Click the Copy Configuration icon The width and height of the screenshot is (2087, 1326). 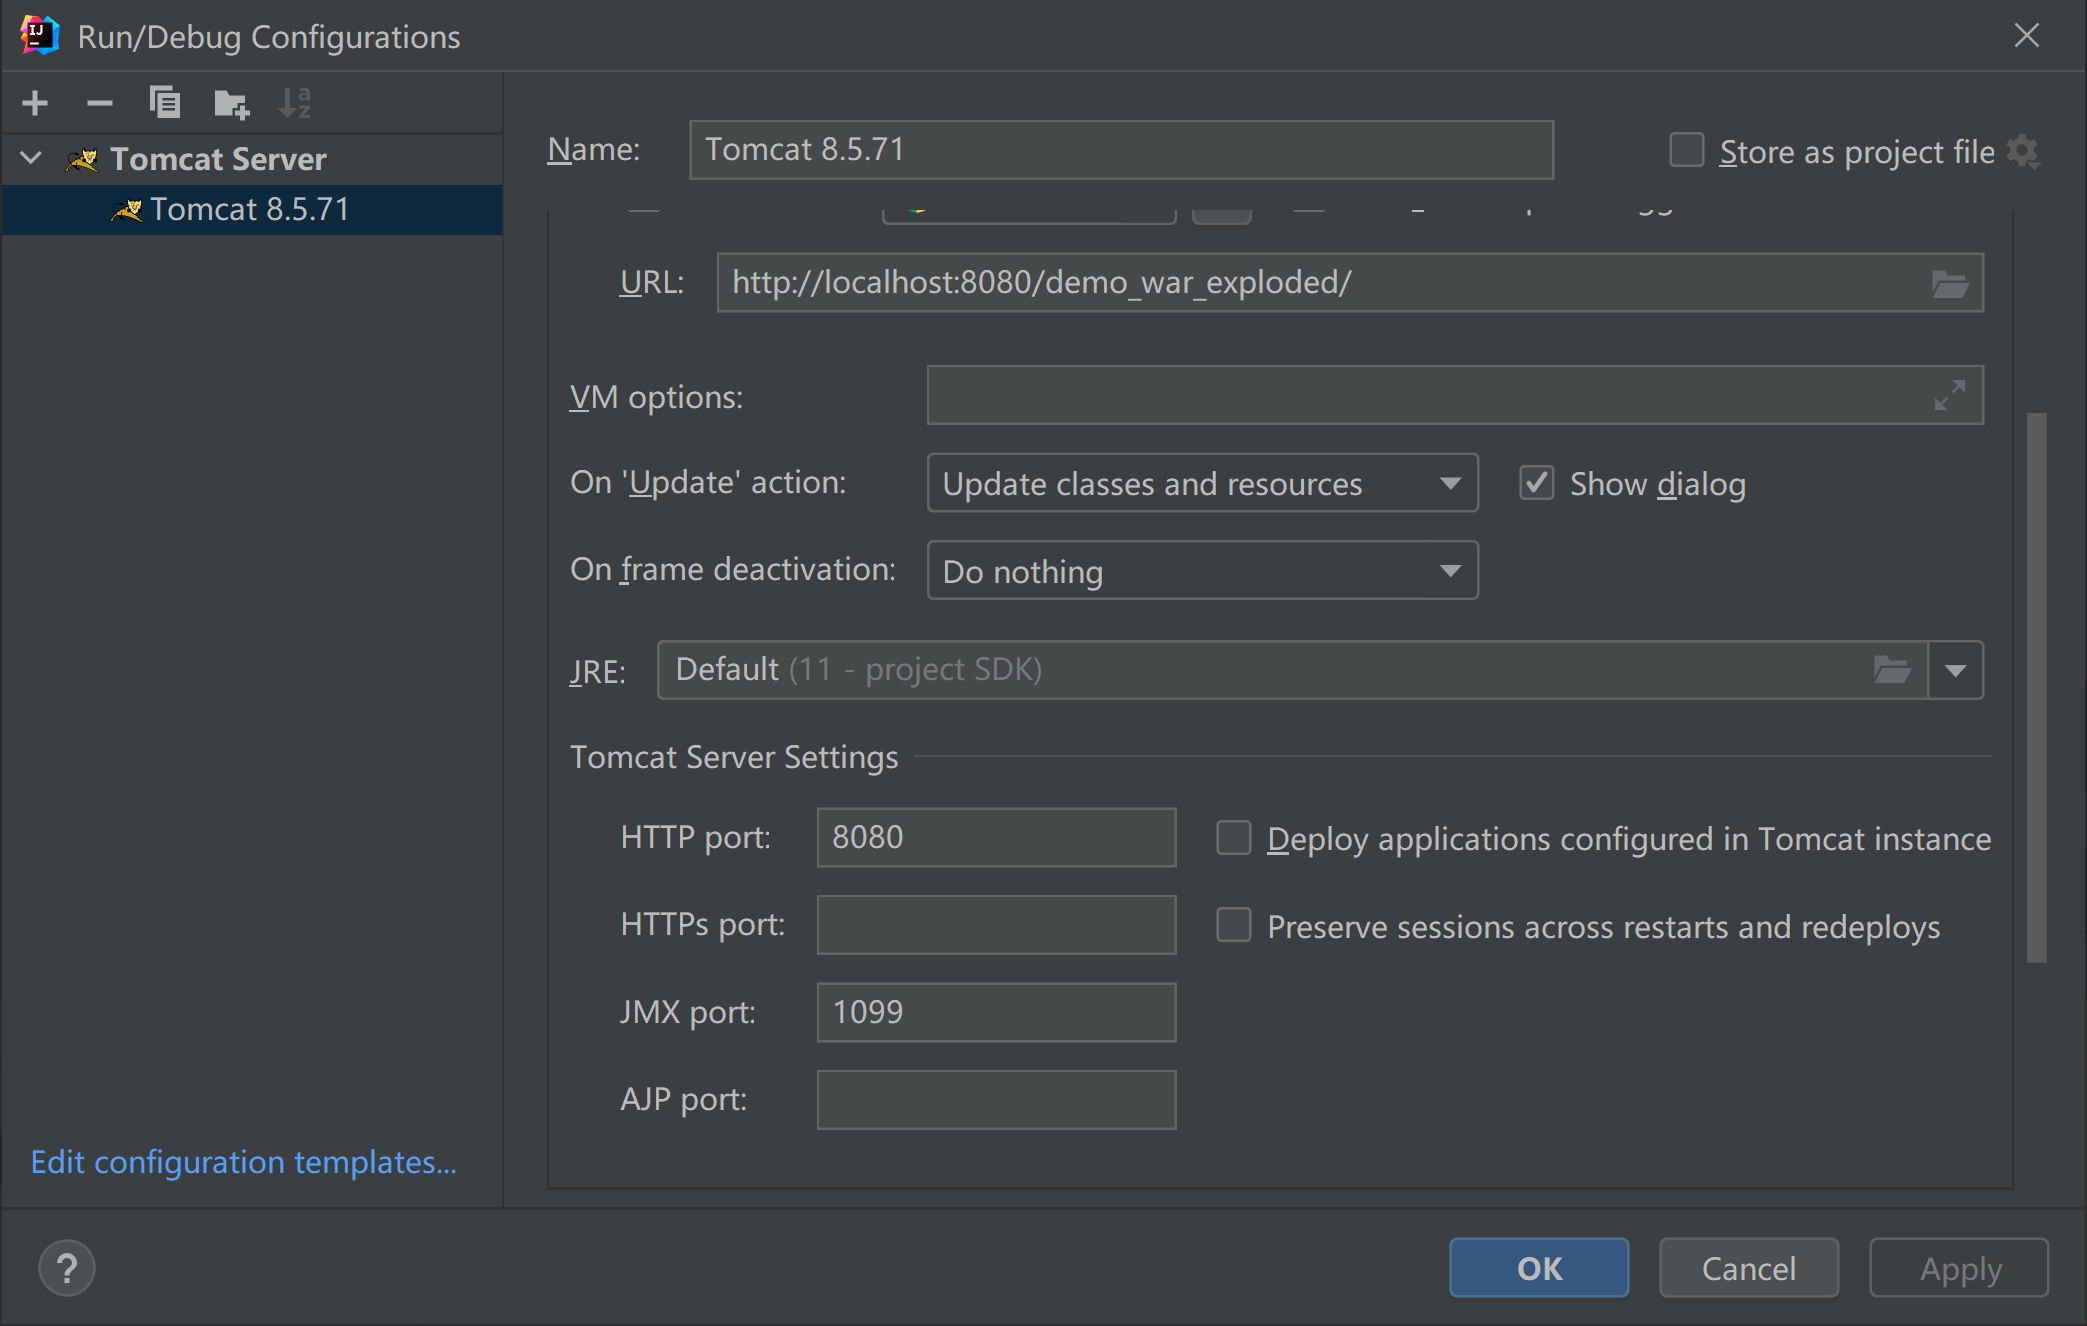164,103
